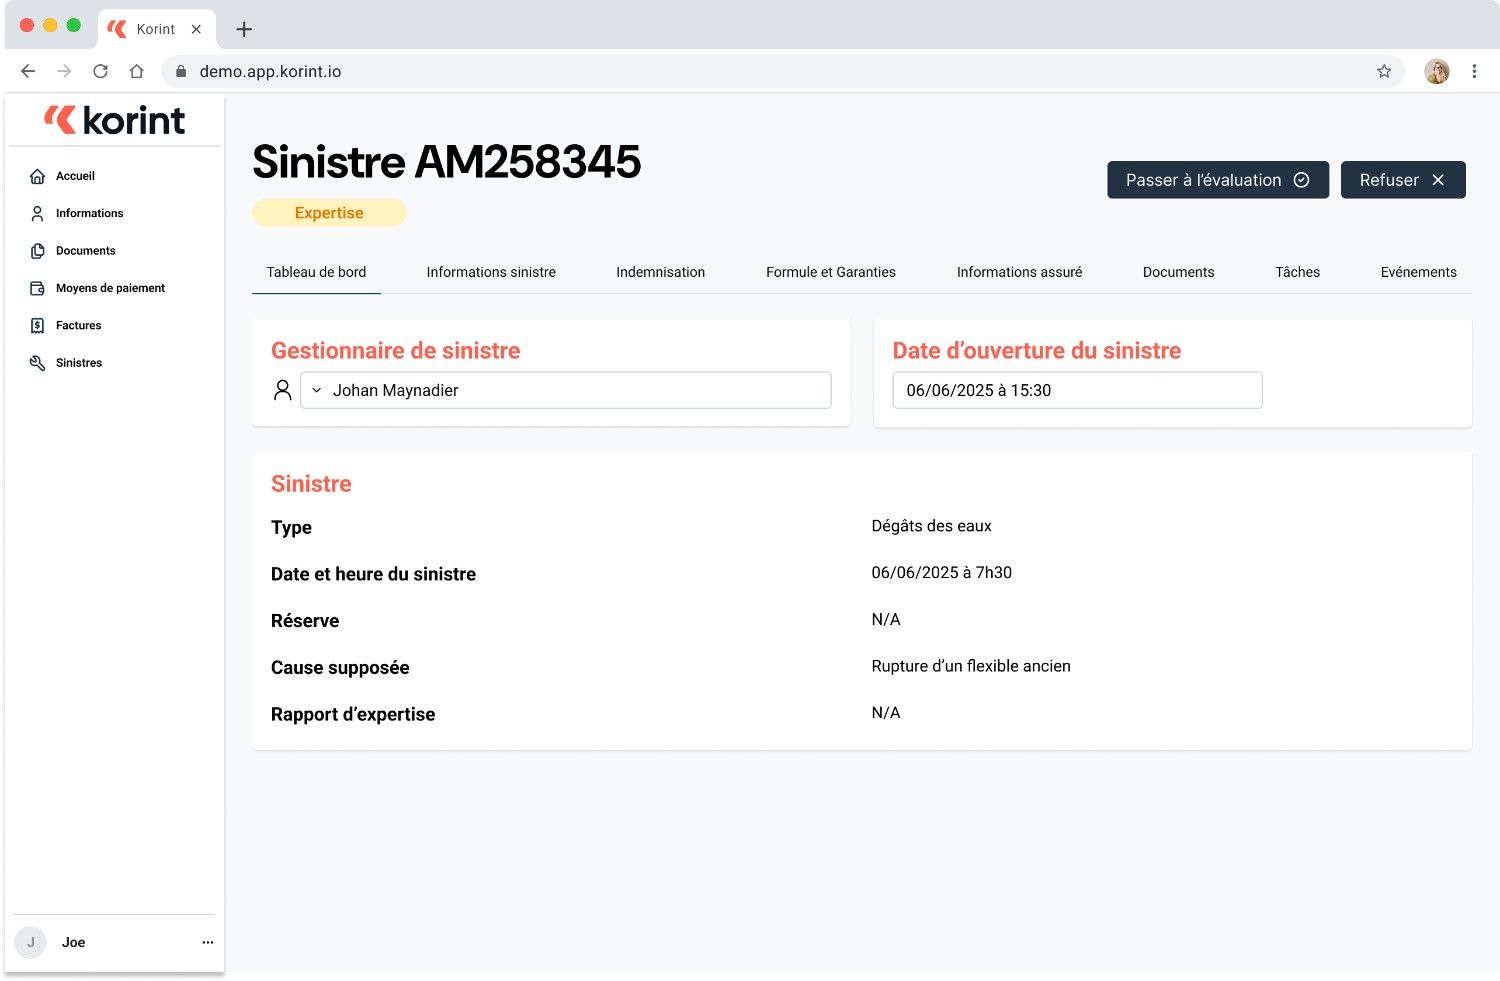Click the Expertise status badge
The width and height of the screenshot is (1500, 981).
329,213
